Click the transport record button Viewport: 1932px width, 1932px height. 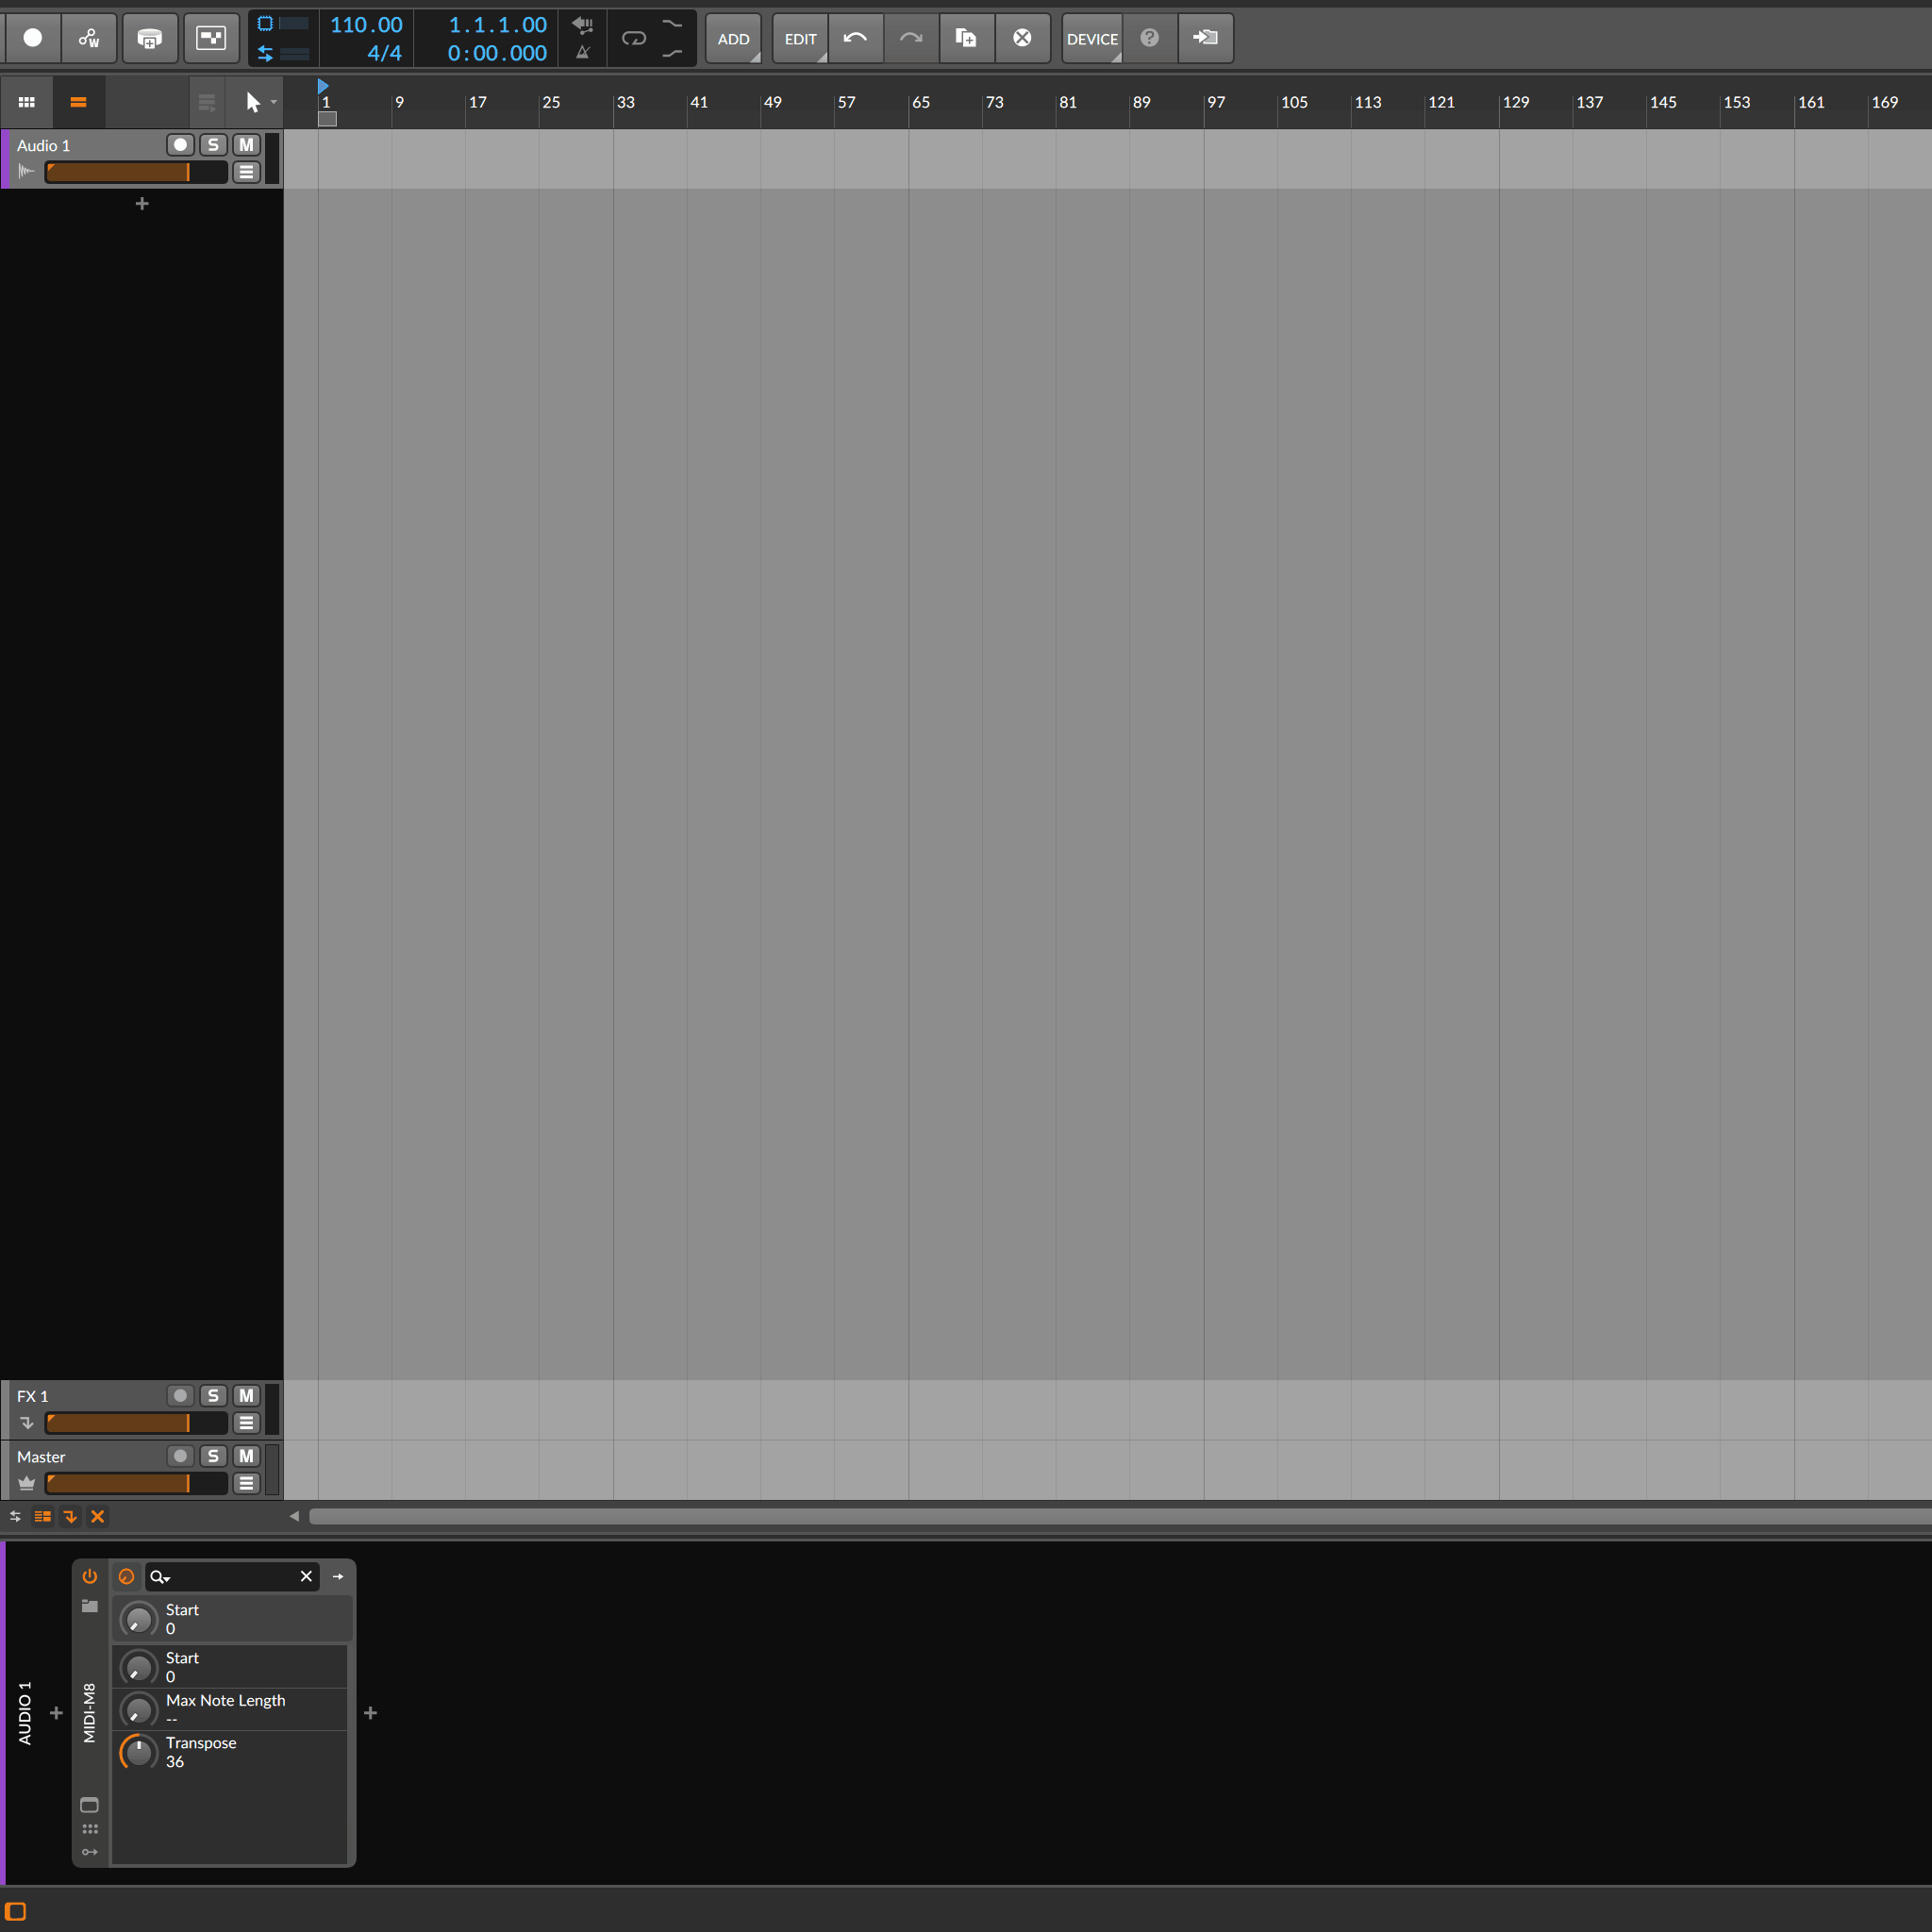click(x=33, y=38)
